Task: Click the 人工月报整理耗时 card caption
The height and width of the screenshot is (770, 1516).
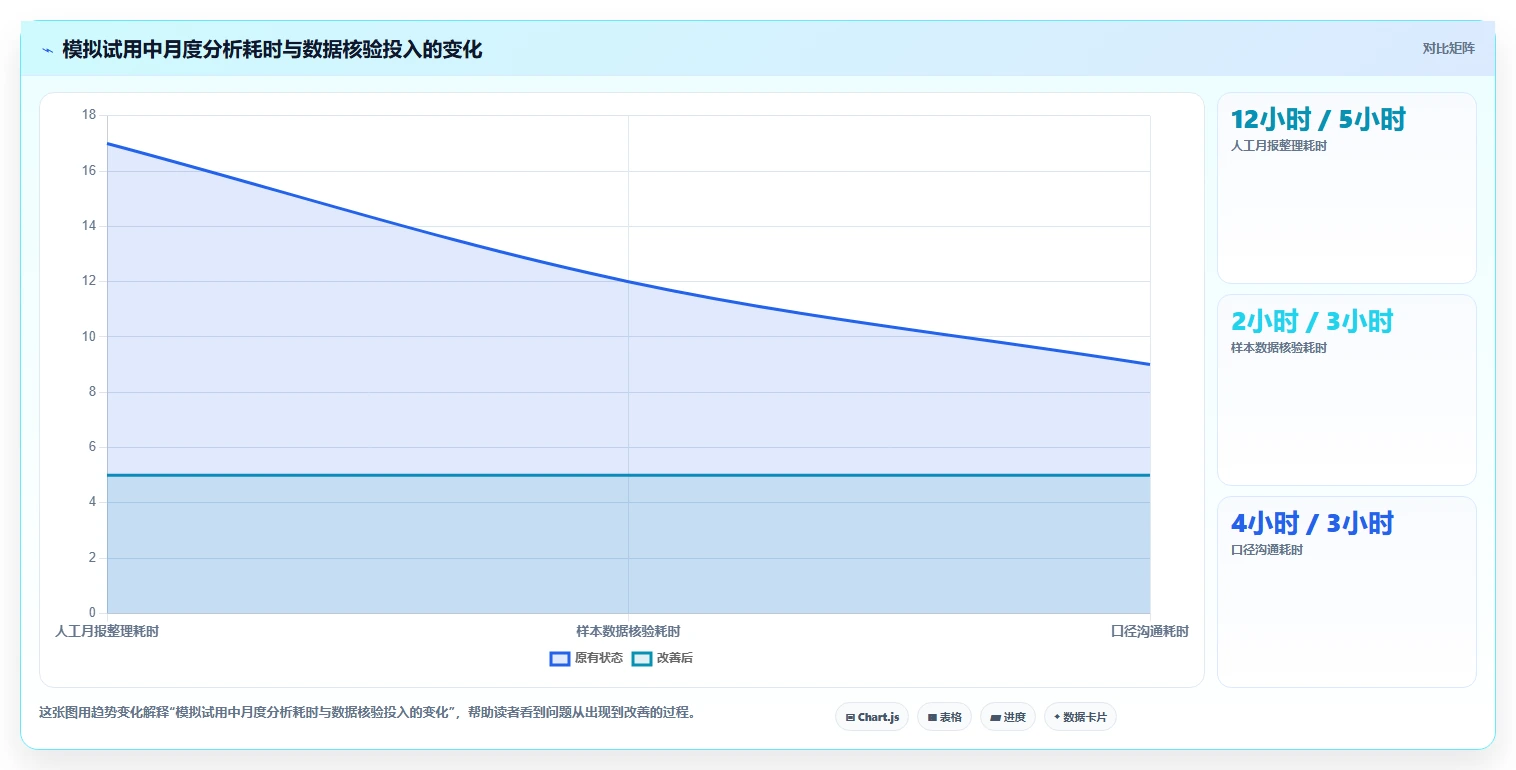Action: coord(1279,146)
